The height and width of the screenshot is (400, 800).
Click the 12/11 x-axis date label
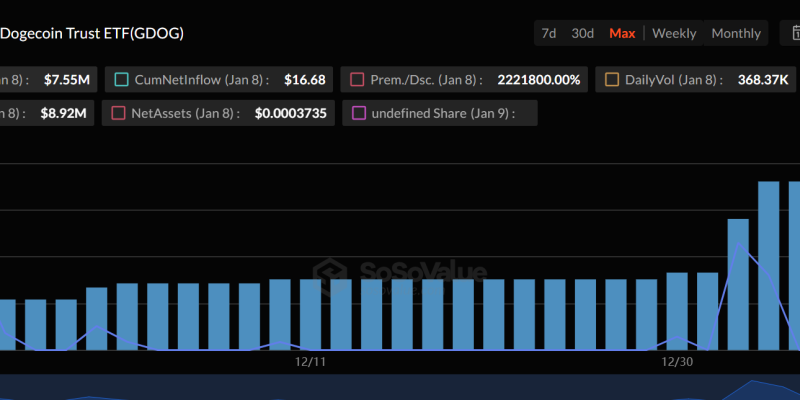pyautogui.click(x=310, y=360)
